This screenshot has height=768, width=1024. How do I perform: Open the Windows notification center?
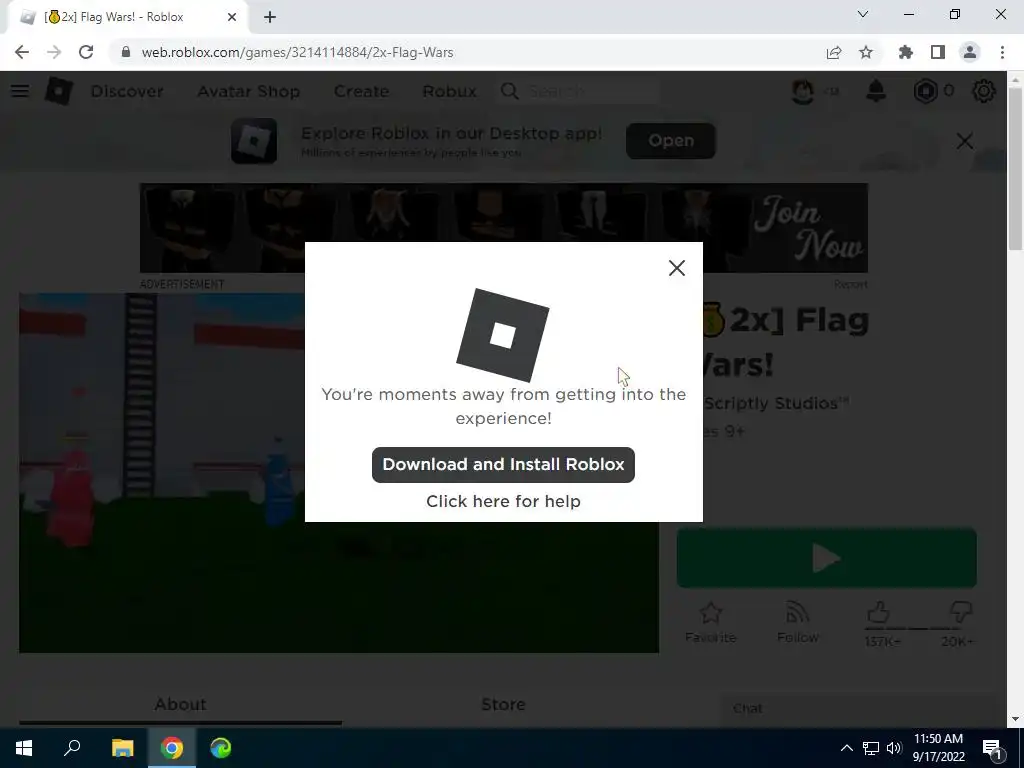tap(991, 748)
